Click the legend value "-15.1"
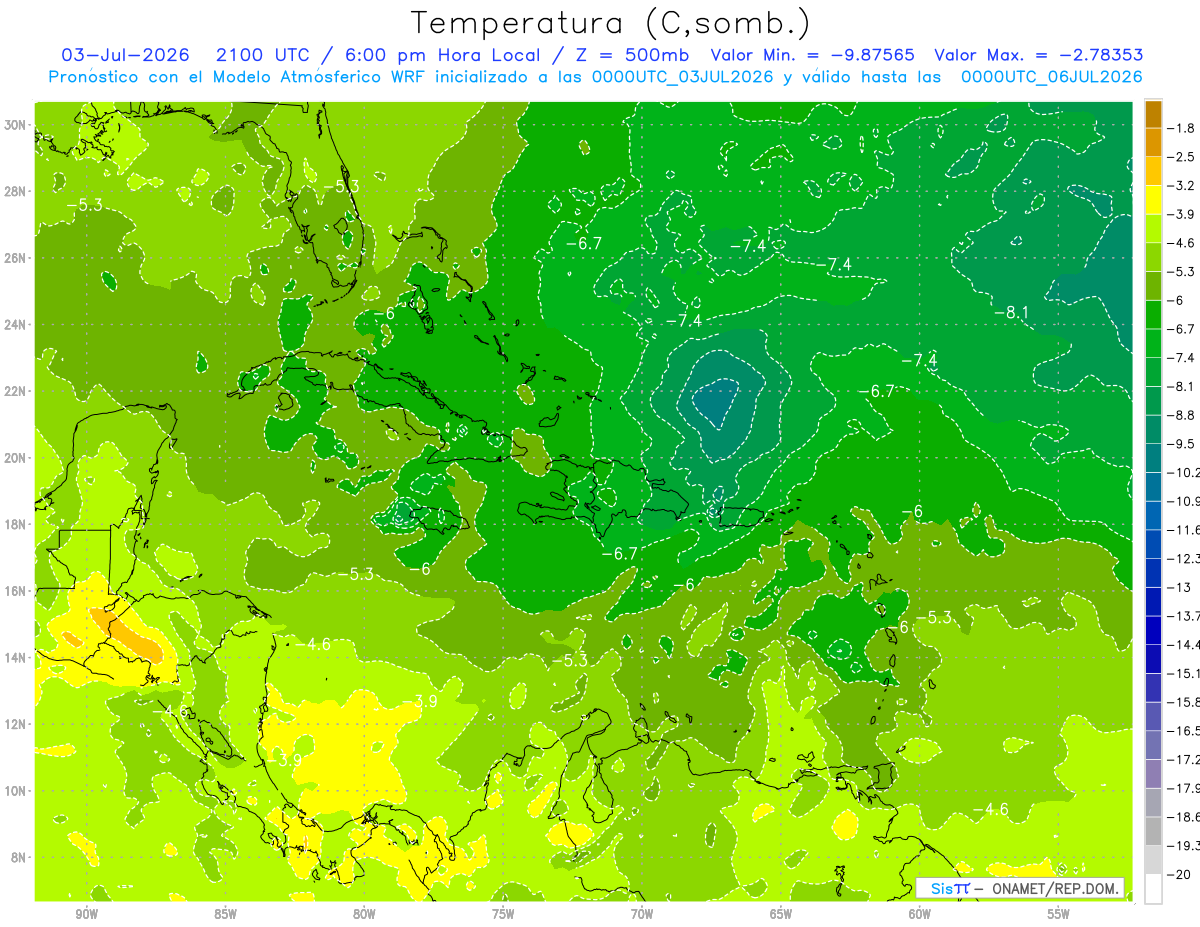 pos(1184,672)
